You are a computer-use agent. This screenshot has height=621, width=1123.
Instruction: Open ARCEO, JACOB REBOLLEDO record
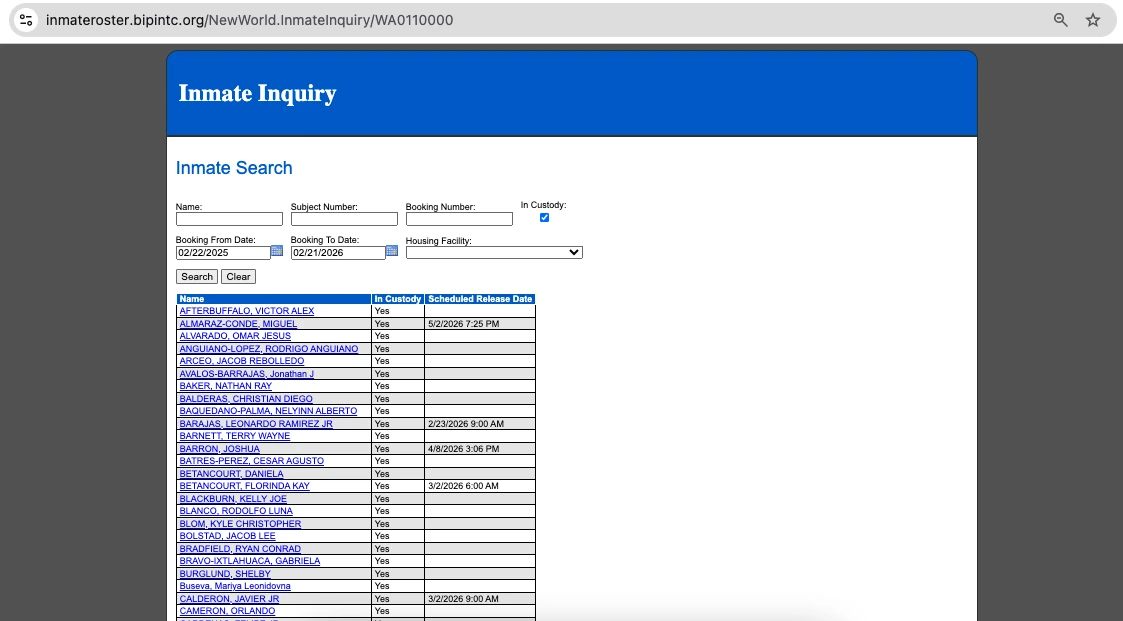(241, 361)
